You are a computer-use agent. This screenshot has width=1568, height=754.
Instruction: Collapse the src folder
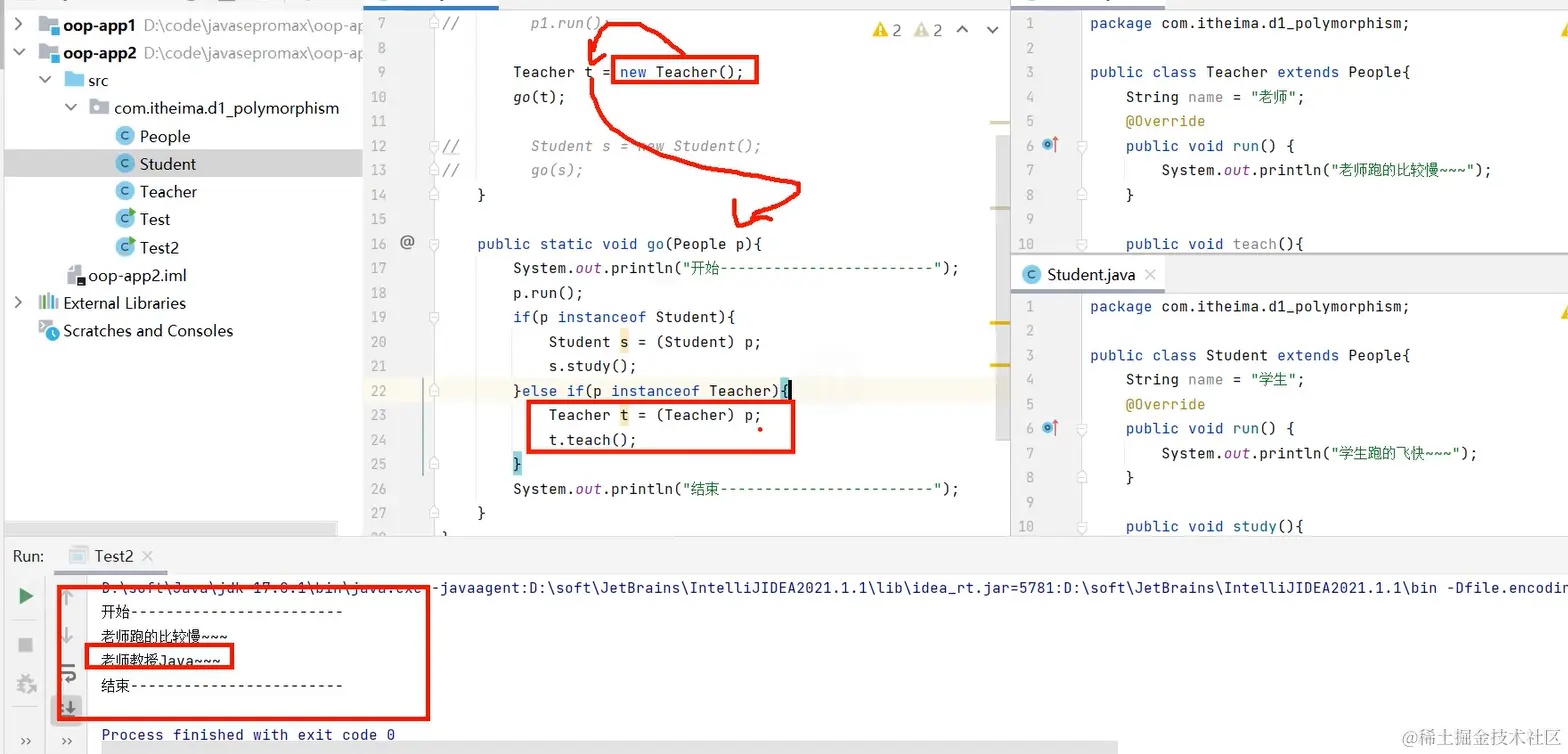point(45,80)
